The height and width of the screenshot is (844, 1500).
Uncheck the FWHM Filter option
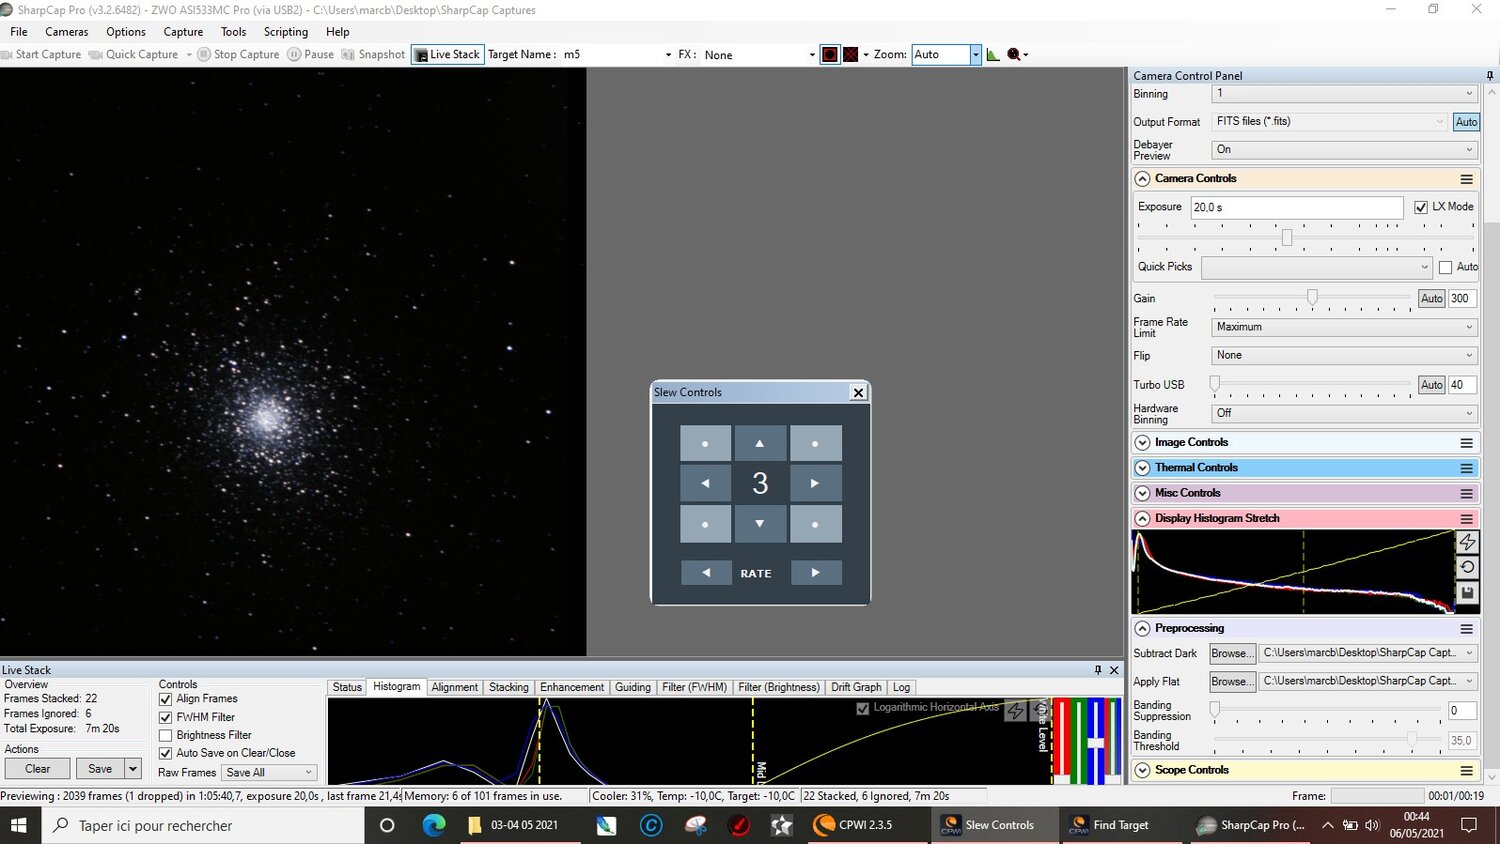(x=166, y=717)
